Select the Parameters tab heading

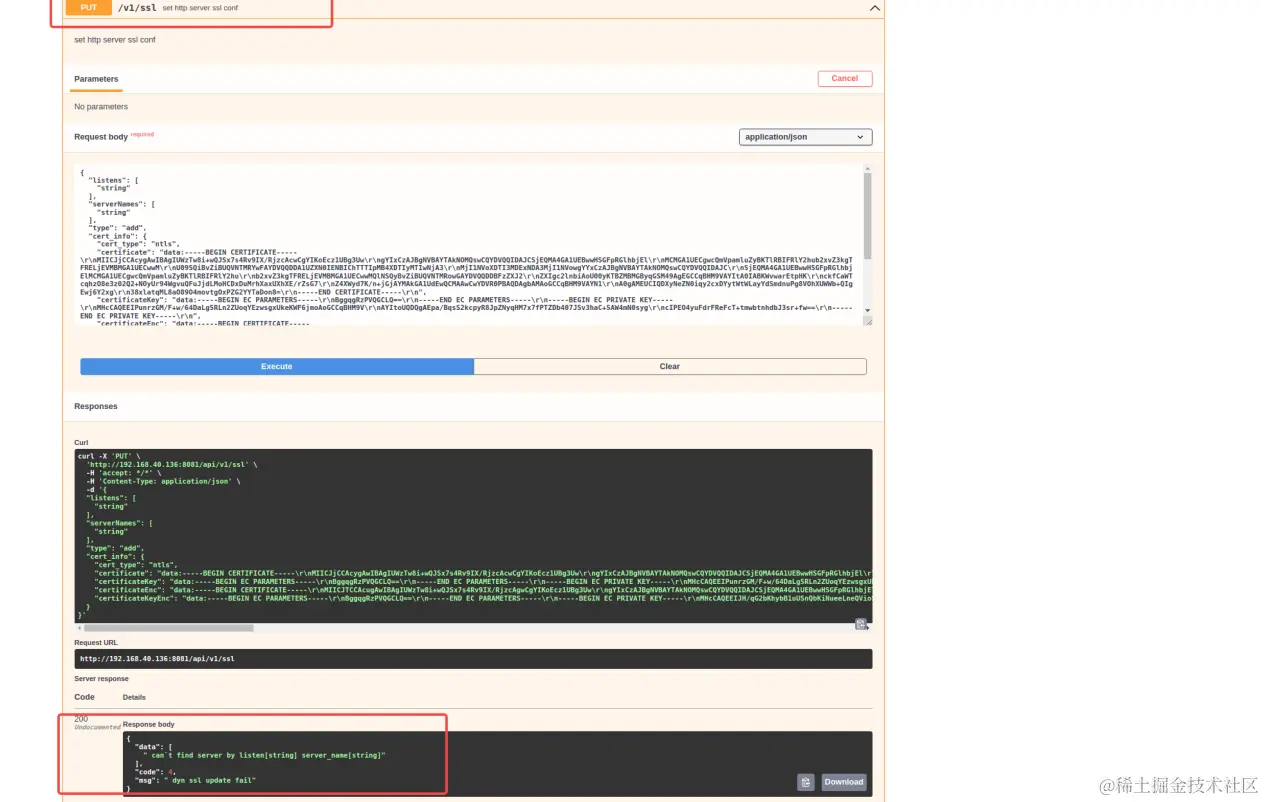pos(96,79)
